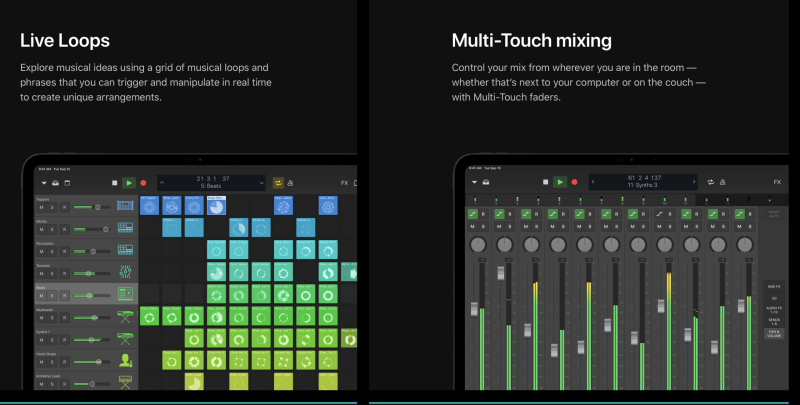
Task: Record-enable the Vocal Chops track
Action: pyautogui.click(x=64, y=362)
